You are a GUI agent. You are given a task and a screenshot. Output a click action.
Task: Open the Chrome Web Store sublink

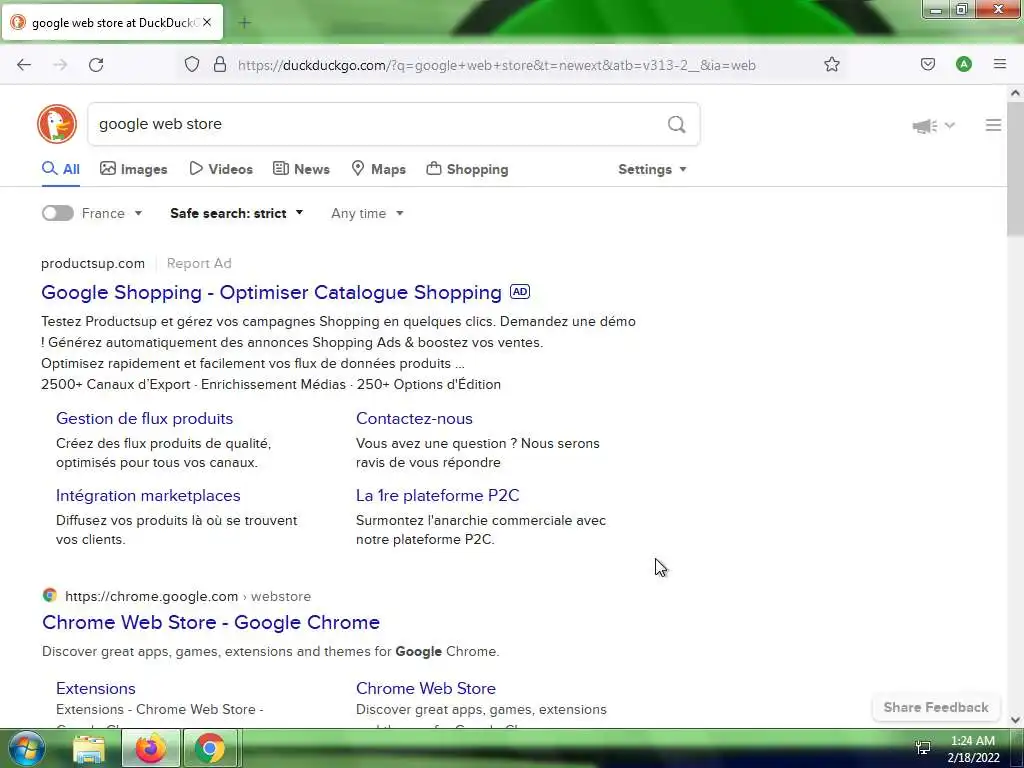[x=426, y=688]
